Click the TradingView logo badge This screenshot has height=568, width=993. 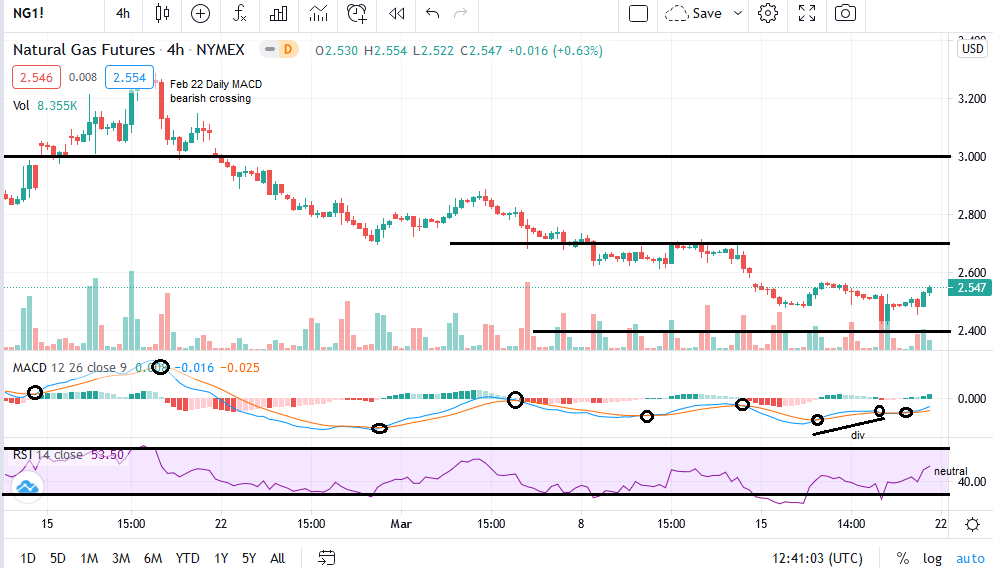tap(27, 486)
